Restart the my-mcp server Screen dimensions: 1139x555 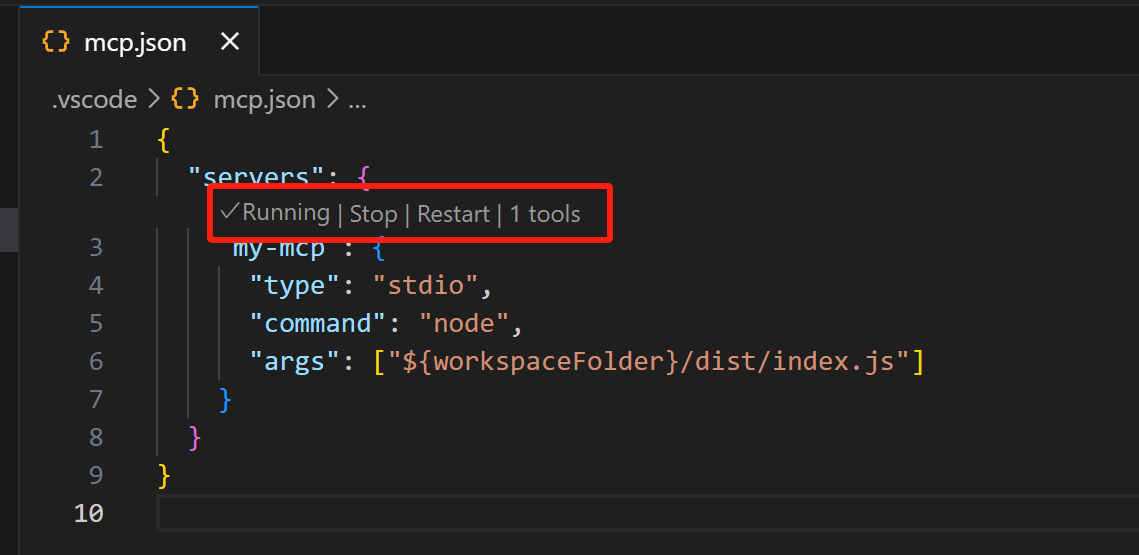tap(453, 214)
